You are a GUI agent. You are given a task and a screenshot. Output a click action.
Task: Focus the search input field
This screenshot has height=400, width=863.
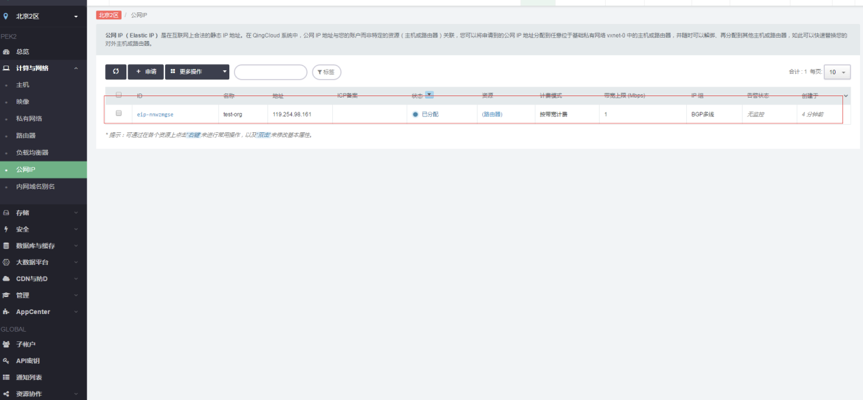point(270,72)
